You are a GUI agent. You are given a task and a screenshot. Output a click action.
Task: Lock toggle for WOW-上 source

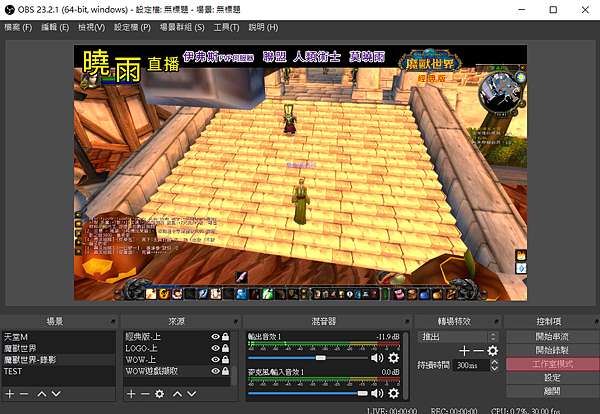[225, 359]
